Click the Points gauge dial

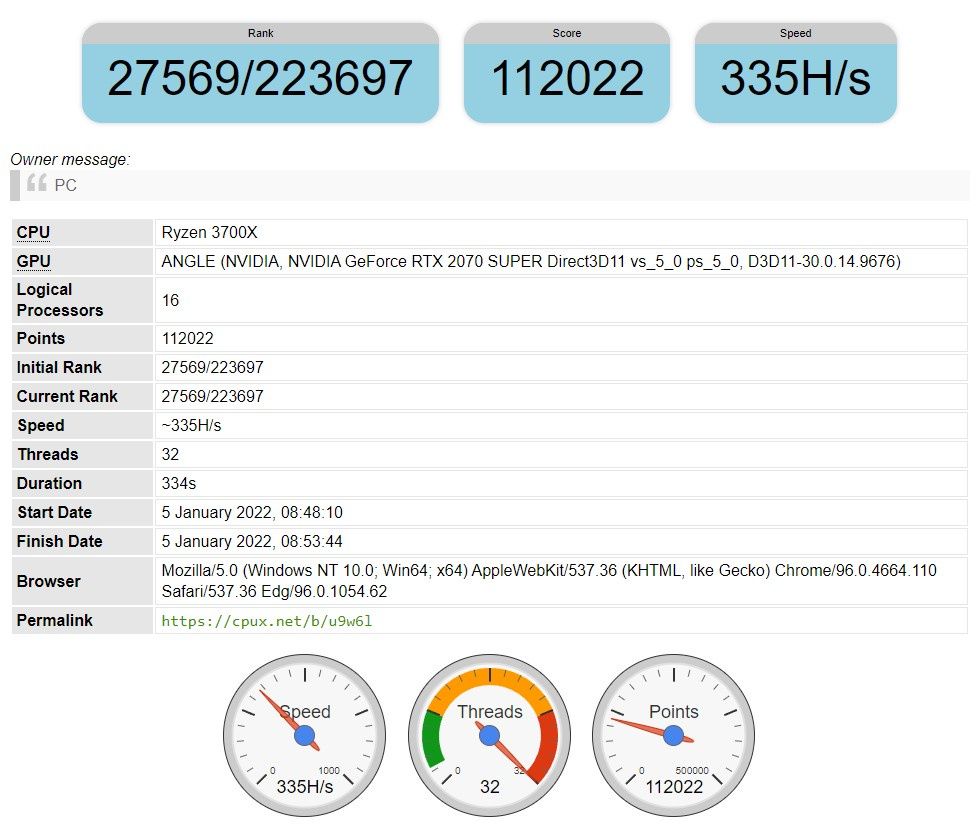tap(674, 735)
